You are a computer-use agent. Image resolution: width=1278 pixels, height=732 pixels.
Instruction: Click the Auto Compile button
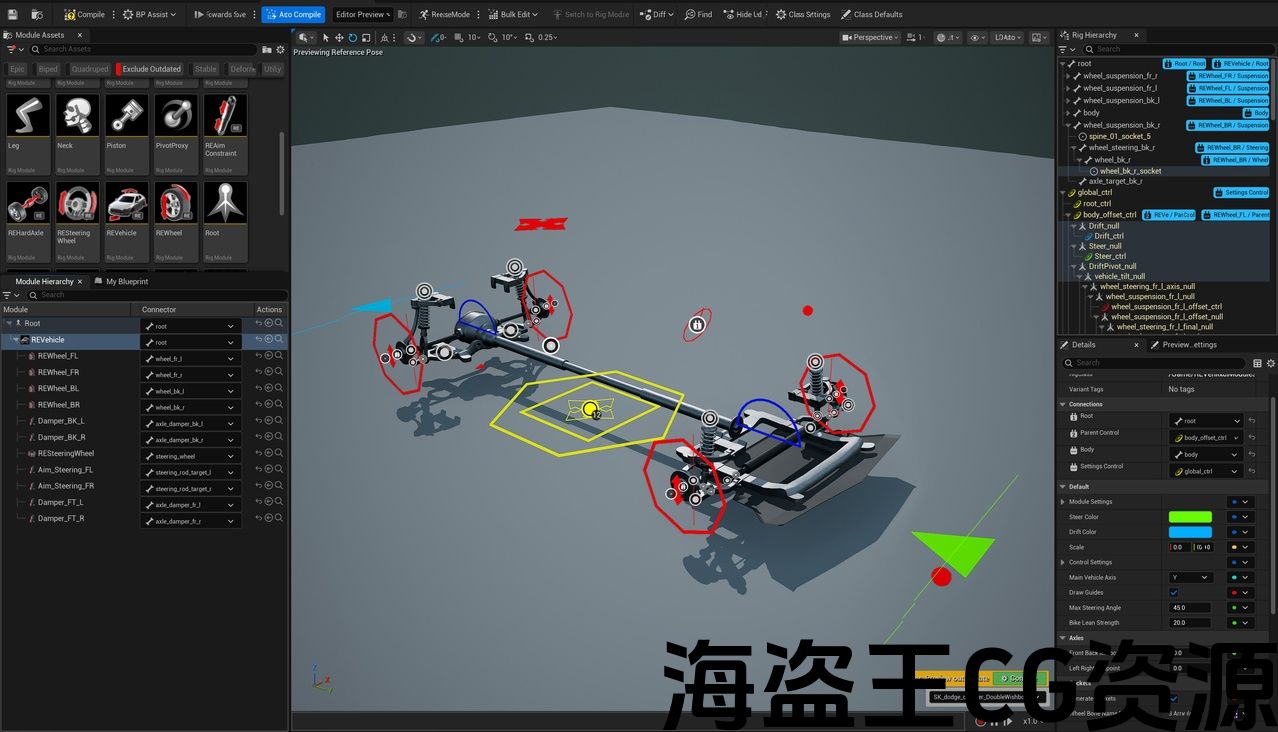pyautogui.click(x=293, y=14)
